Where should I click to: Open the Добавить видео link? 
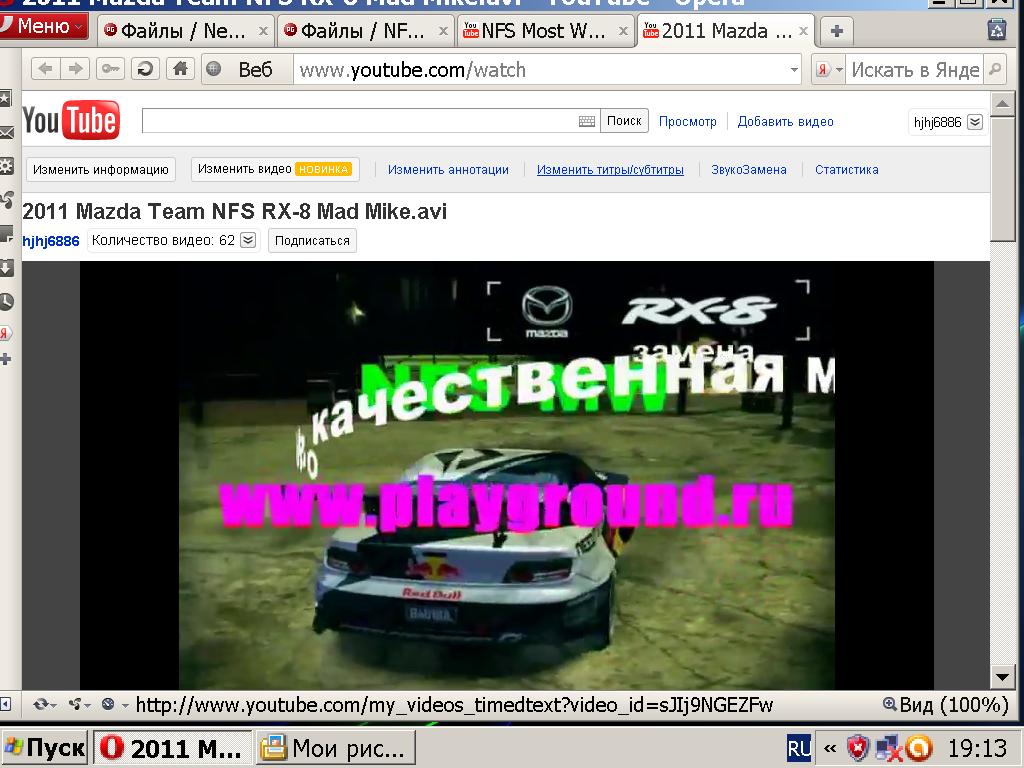[785, 121]
